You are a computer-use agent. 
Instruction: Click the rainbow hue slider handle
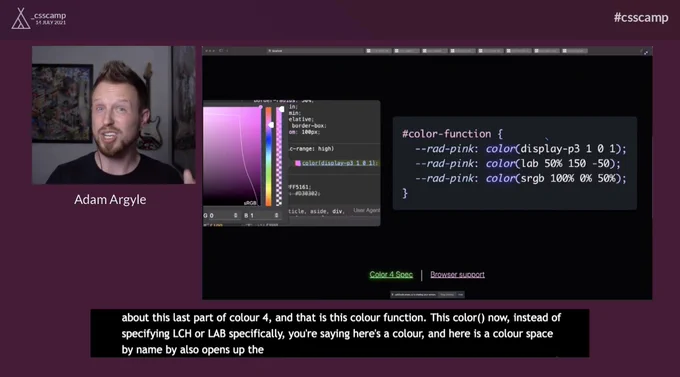click(x=271, y=125)
